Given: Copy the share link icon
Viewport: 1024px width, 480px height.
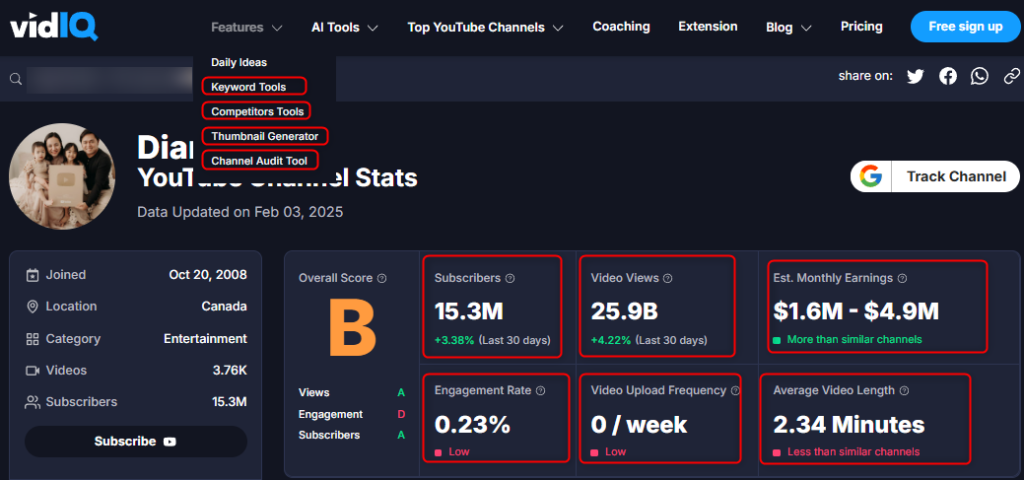Looking at the screenshot, I should click(1012, 76).
